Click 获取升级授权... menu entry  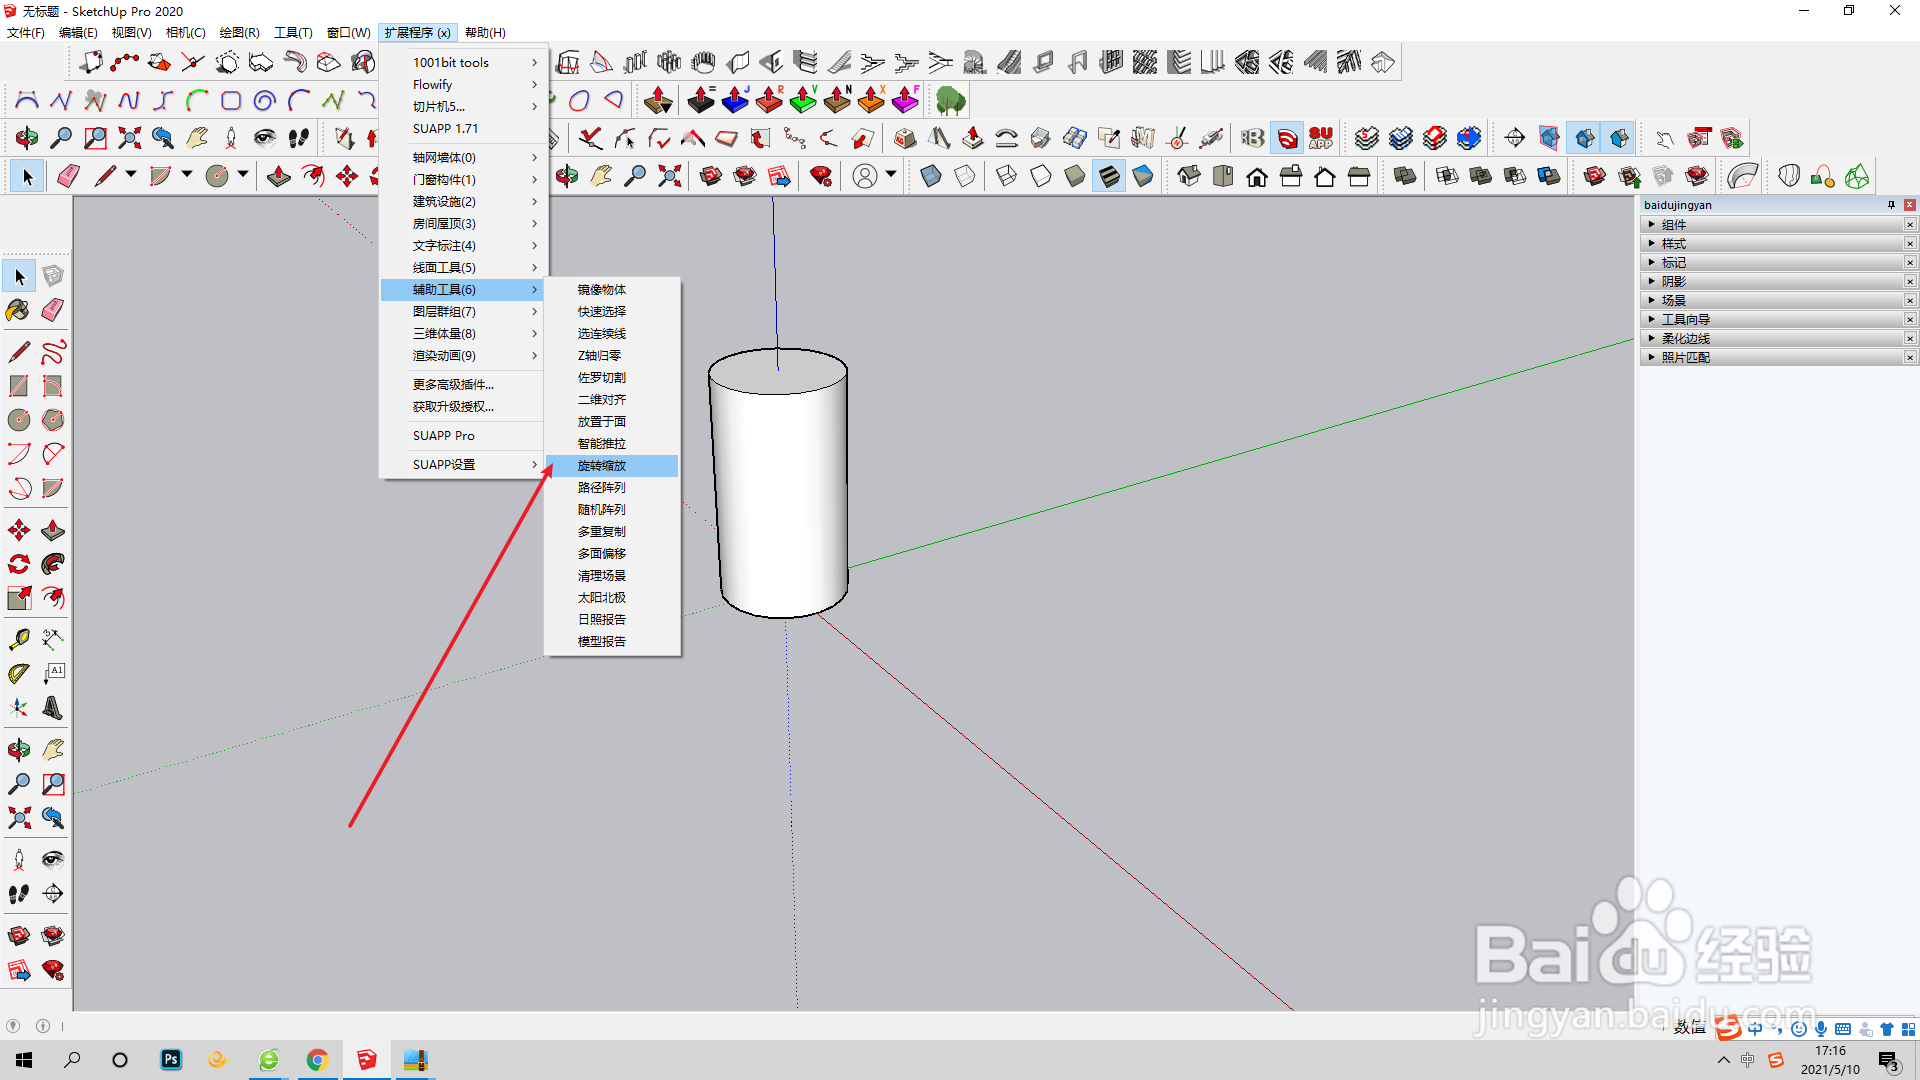pyautogui.click(x=453, y=407)
